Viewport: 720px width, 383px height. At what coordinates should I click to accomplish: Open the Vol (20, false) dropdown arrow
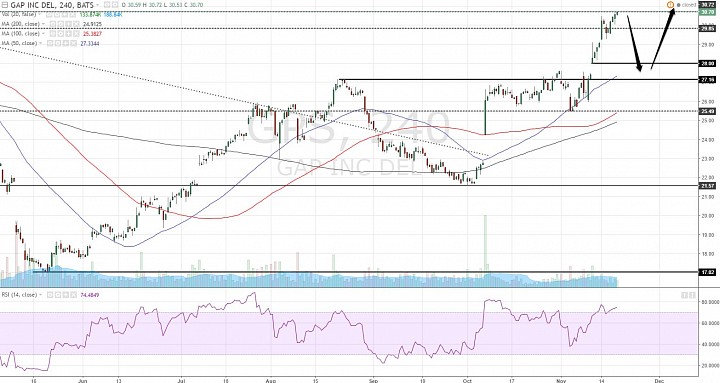[x=39, y=14]
